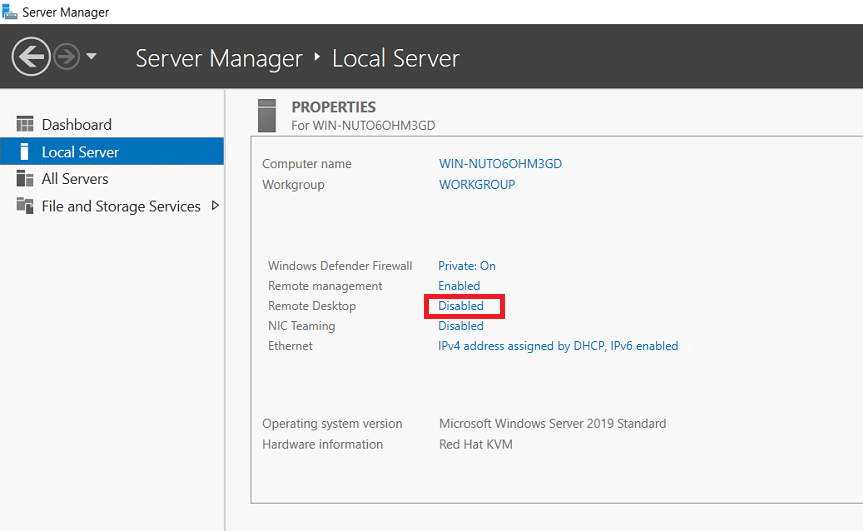863x531 pixels.
Task: Click the back navigation arrow
Action: (x=31, y=56)
